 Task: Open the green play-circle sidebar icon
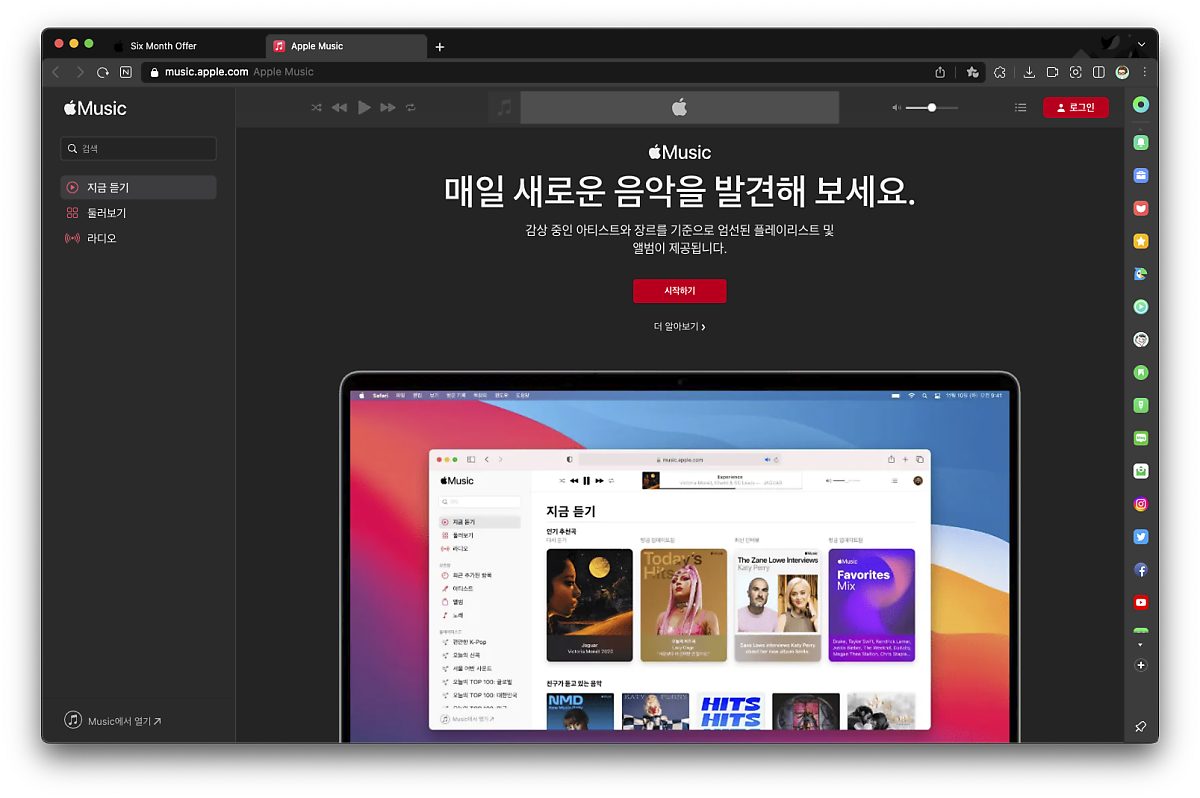click(1141, 307)
